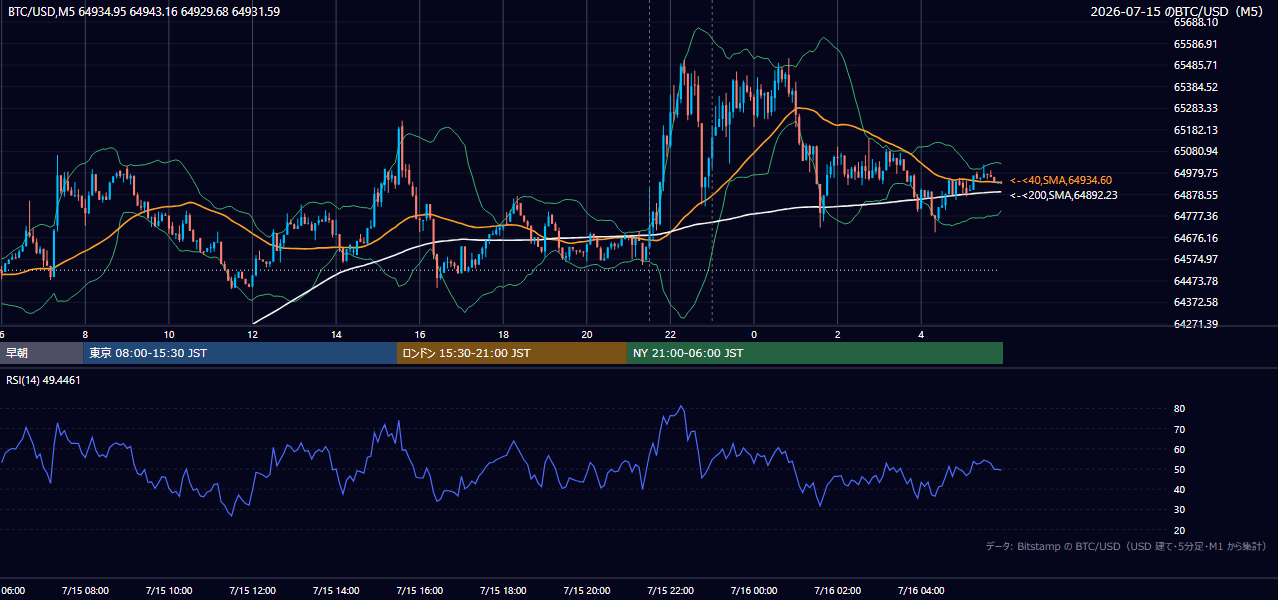Select the white '<-<200,SMA,64892.23' label

coord(1064,195)
